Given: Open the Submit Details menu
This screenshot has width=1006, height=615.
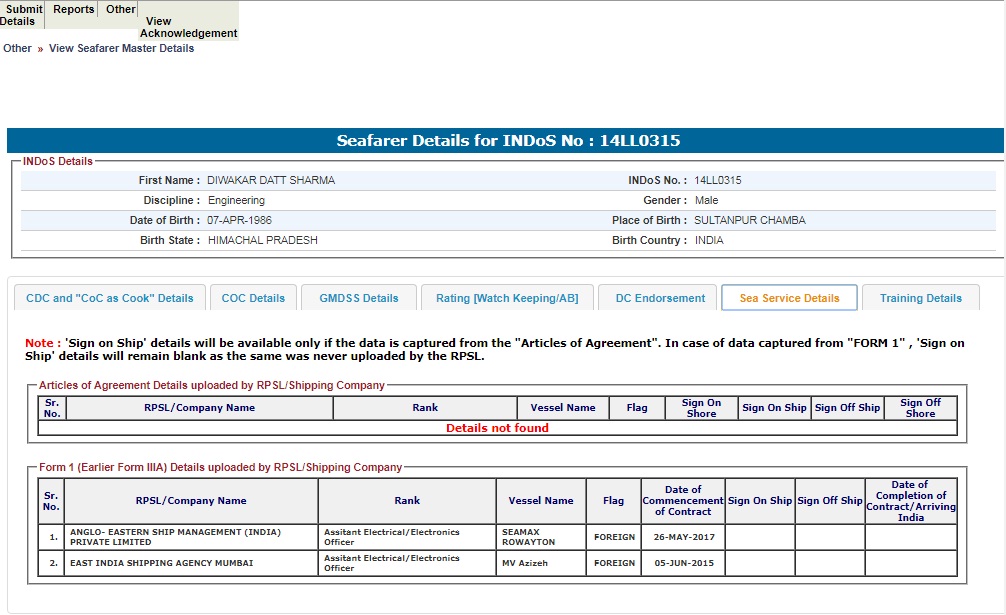Looking at the screenshot, I should (x=22, y=15).
